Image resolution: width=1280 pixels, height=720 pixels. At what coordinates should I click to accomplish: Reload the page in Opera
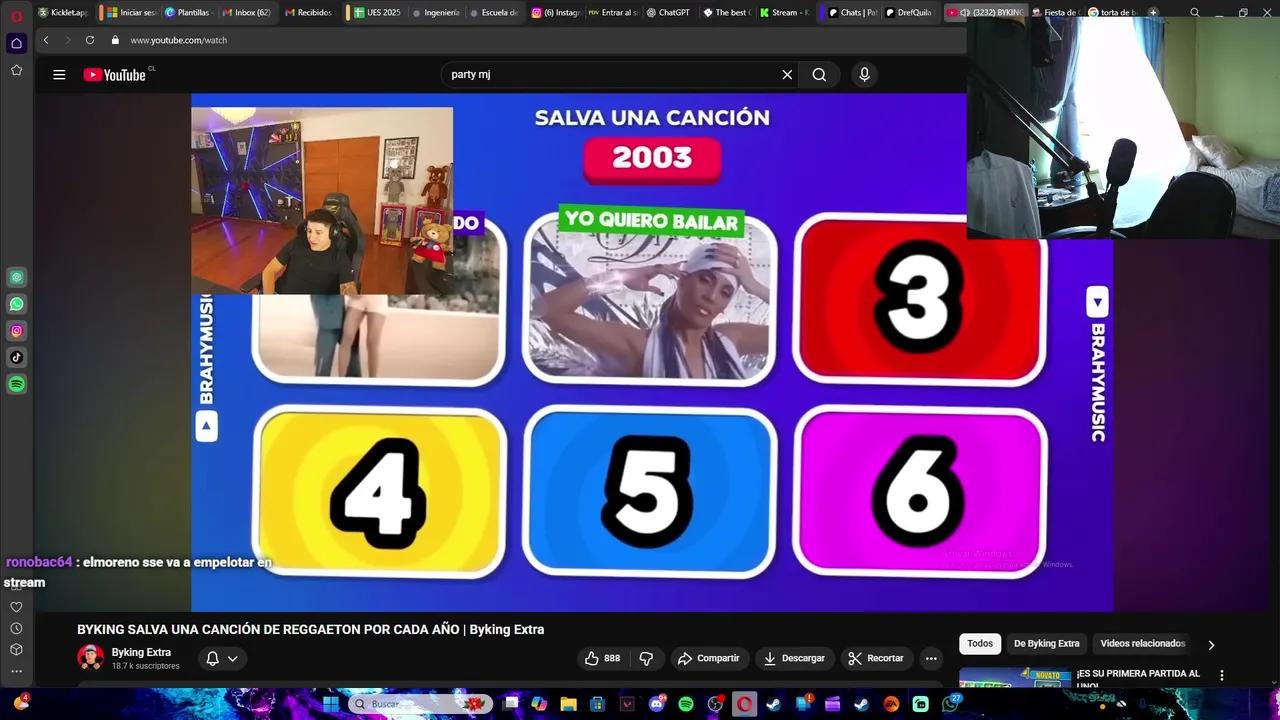(x=90, y=40)
